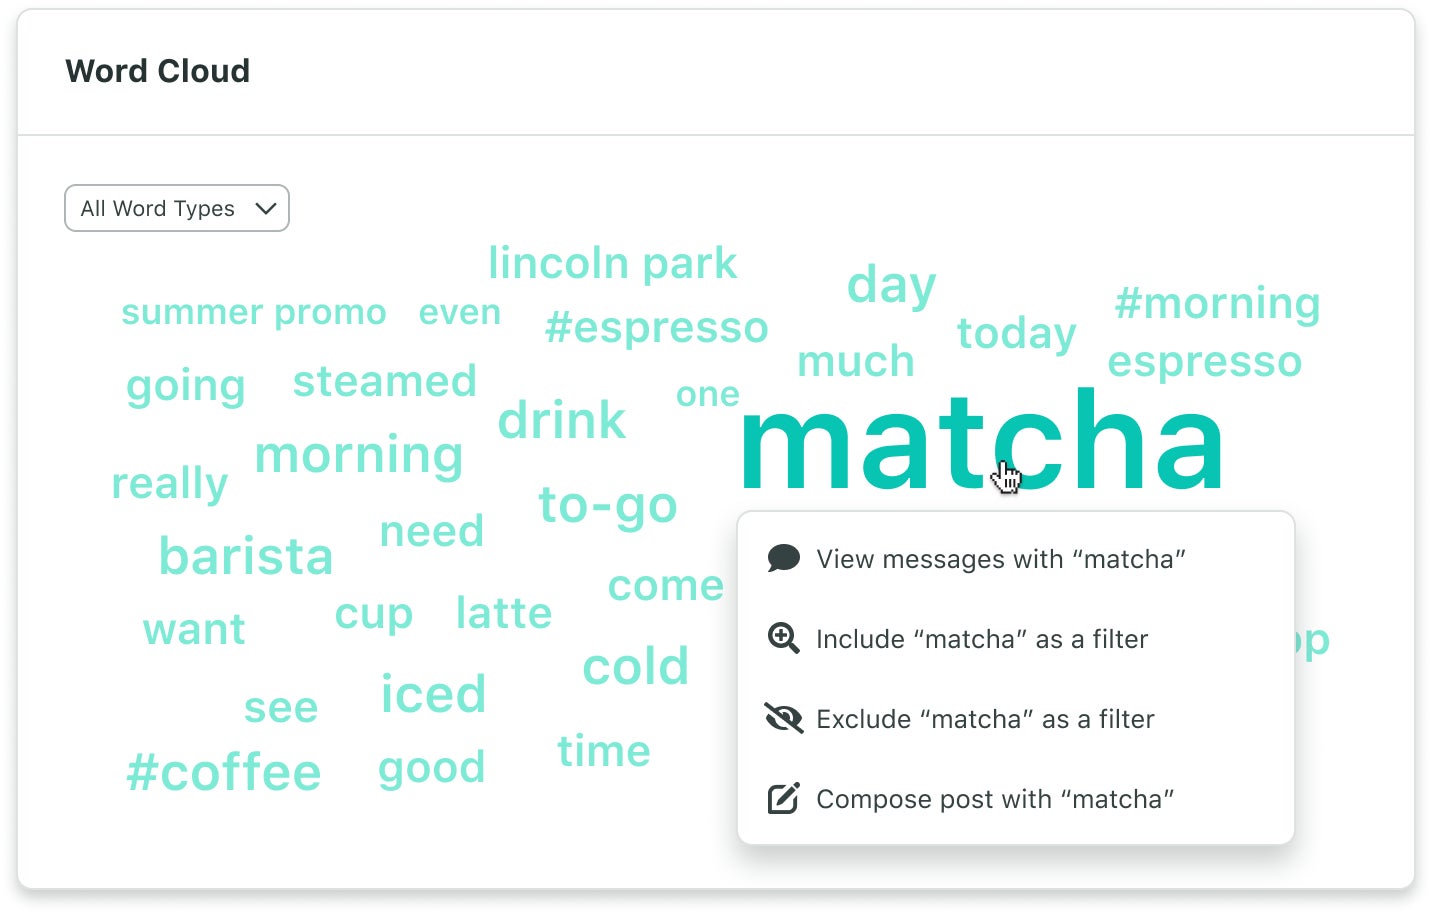Click the word "barista"
1432x914 pixels.
(246, 557)
